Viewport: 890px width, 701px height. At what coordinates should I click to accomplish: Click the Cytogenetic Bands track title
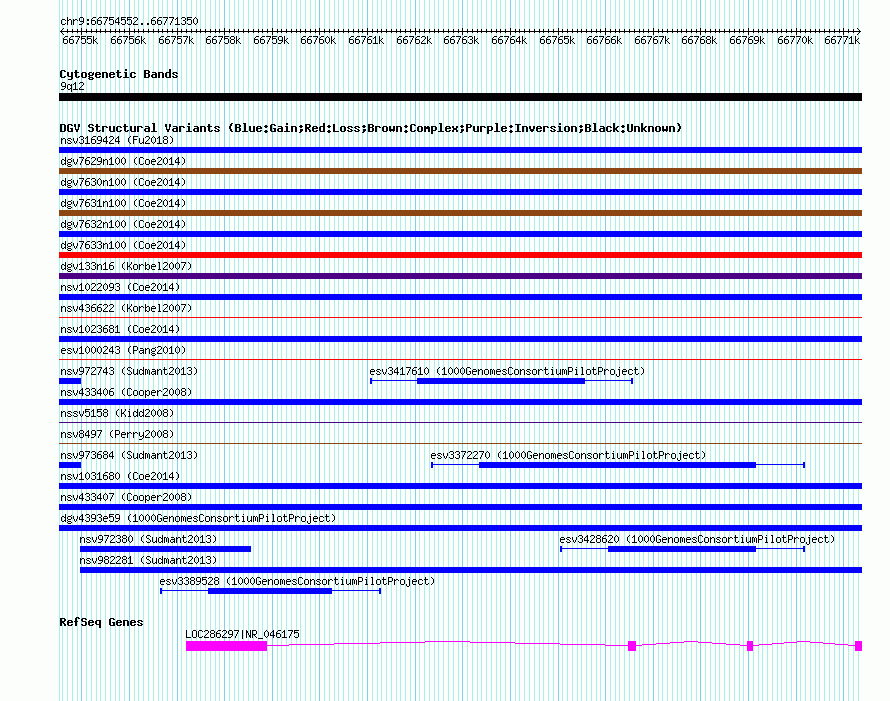(x=119, y=74)
